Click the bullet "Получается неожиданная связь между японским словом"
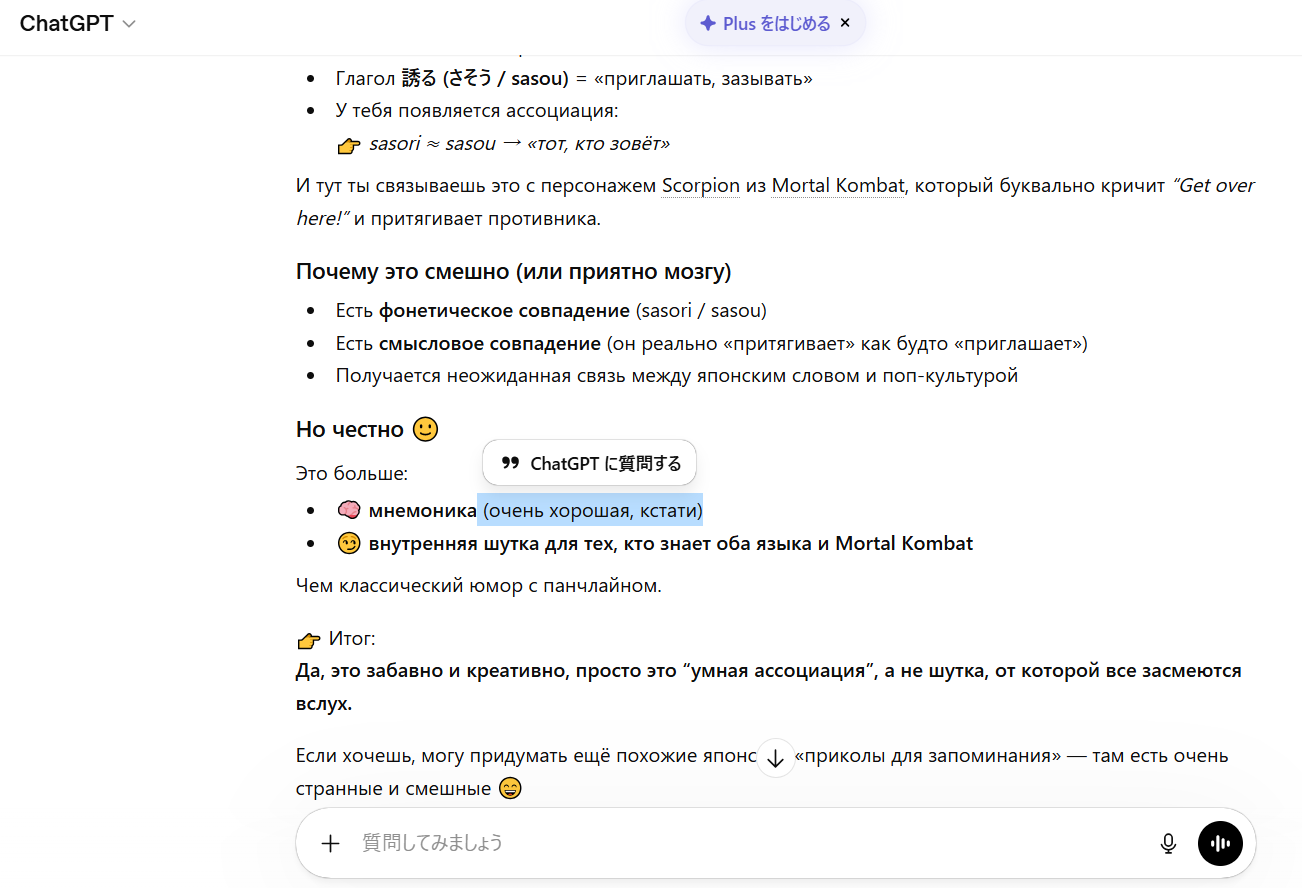 [677, 377]
